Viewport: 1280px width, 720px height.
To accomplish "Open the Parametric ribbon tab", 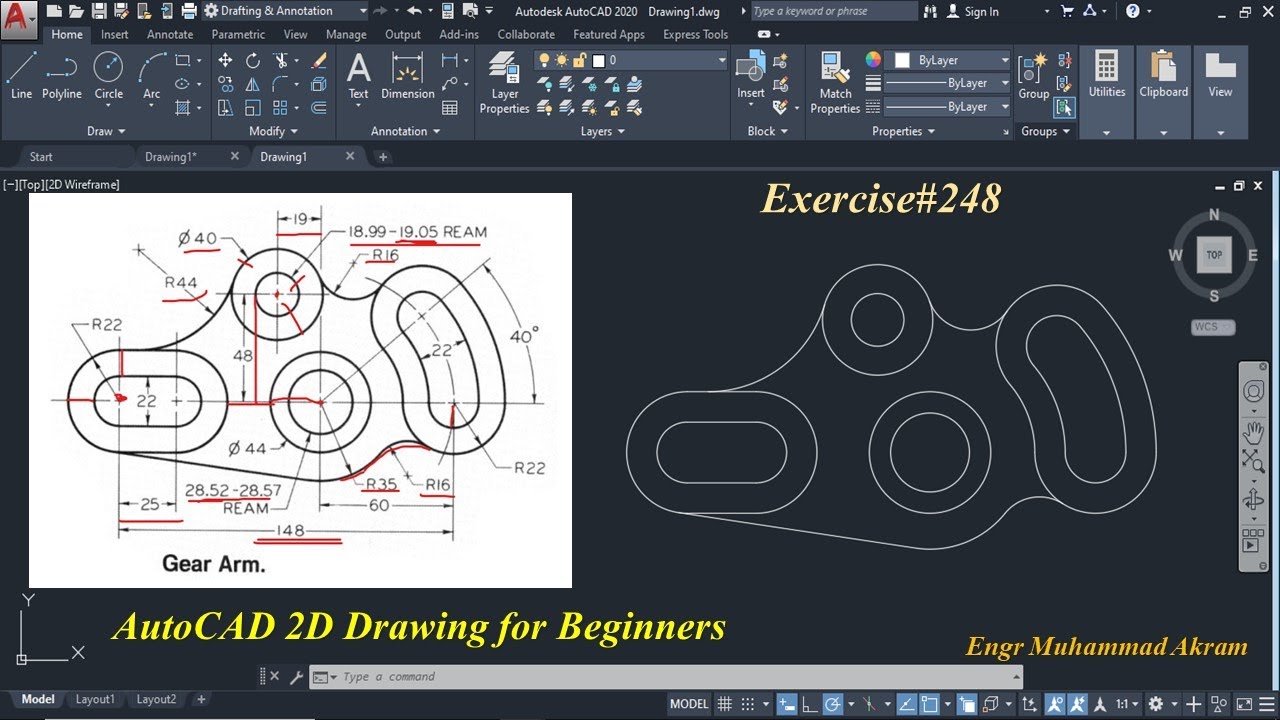I will coord(238,34).
